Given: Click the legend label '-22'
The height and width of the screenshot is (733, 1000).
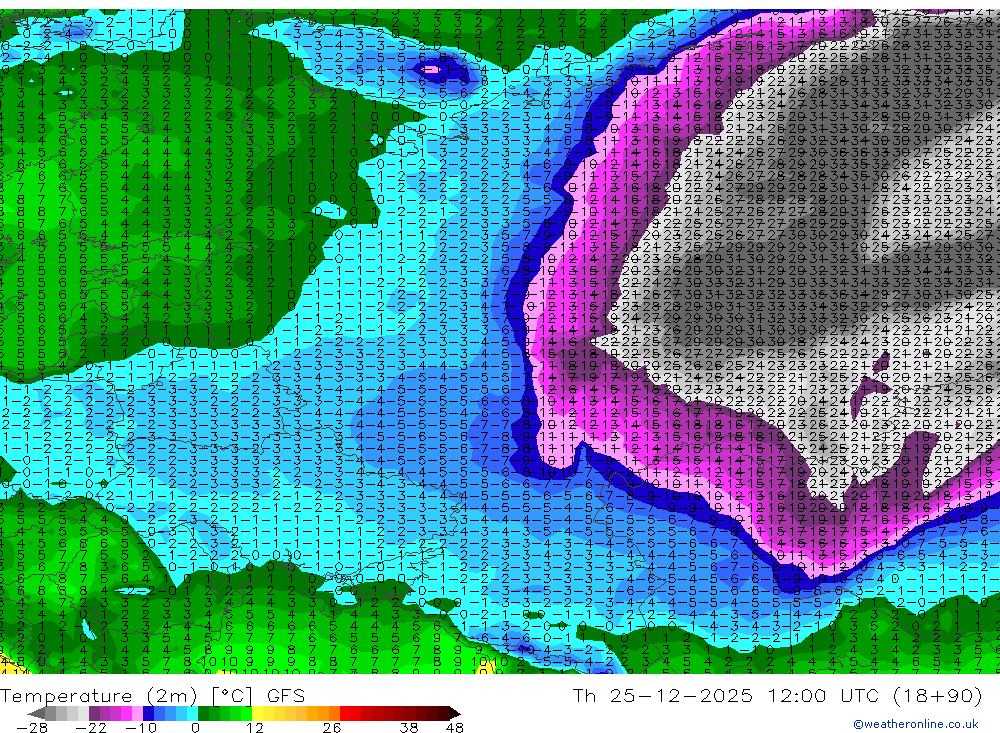Looking at the screenshot, I should click(91, 728).
